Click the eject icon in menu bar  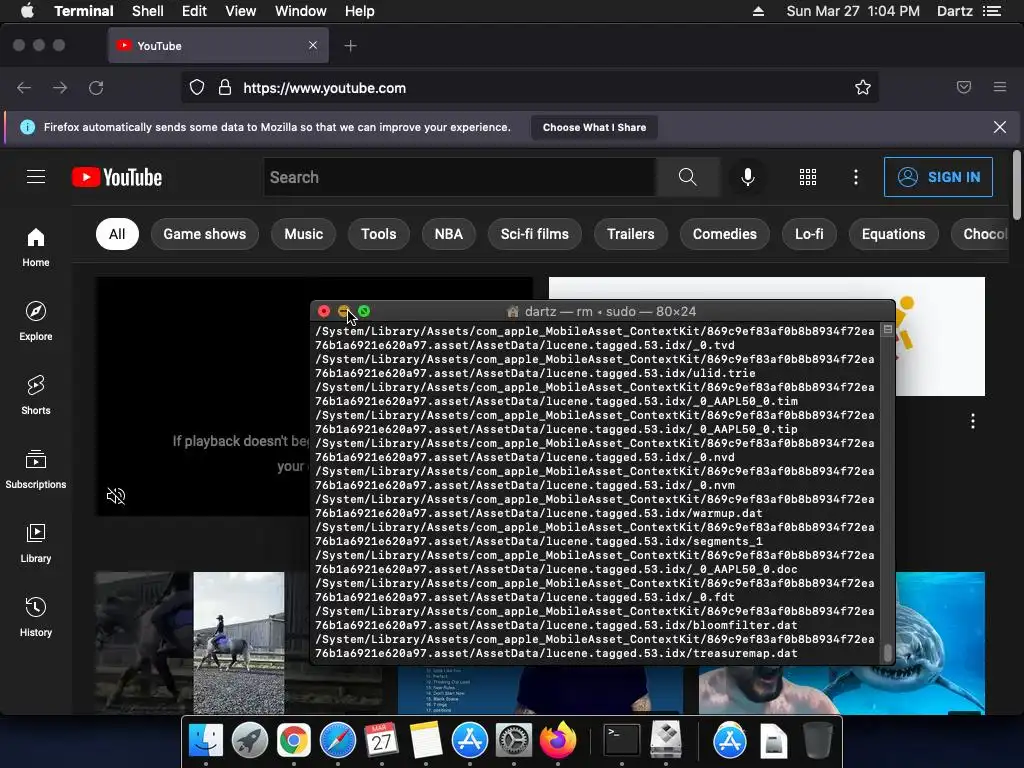758,11
